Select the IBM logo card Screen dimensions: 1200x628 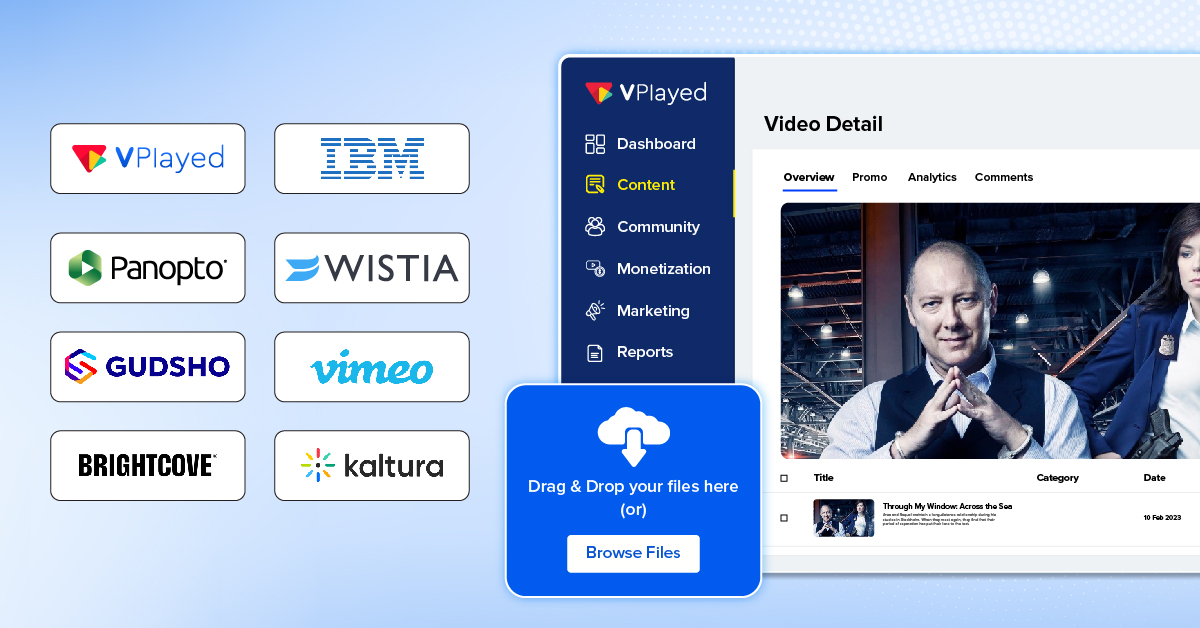point(372,158)
